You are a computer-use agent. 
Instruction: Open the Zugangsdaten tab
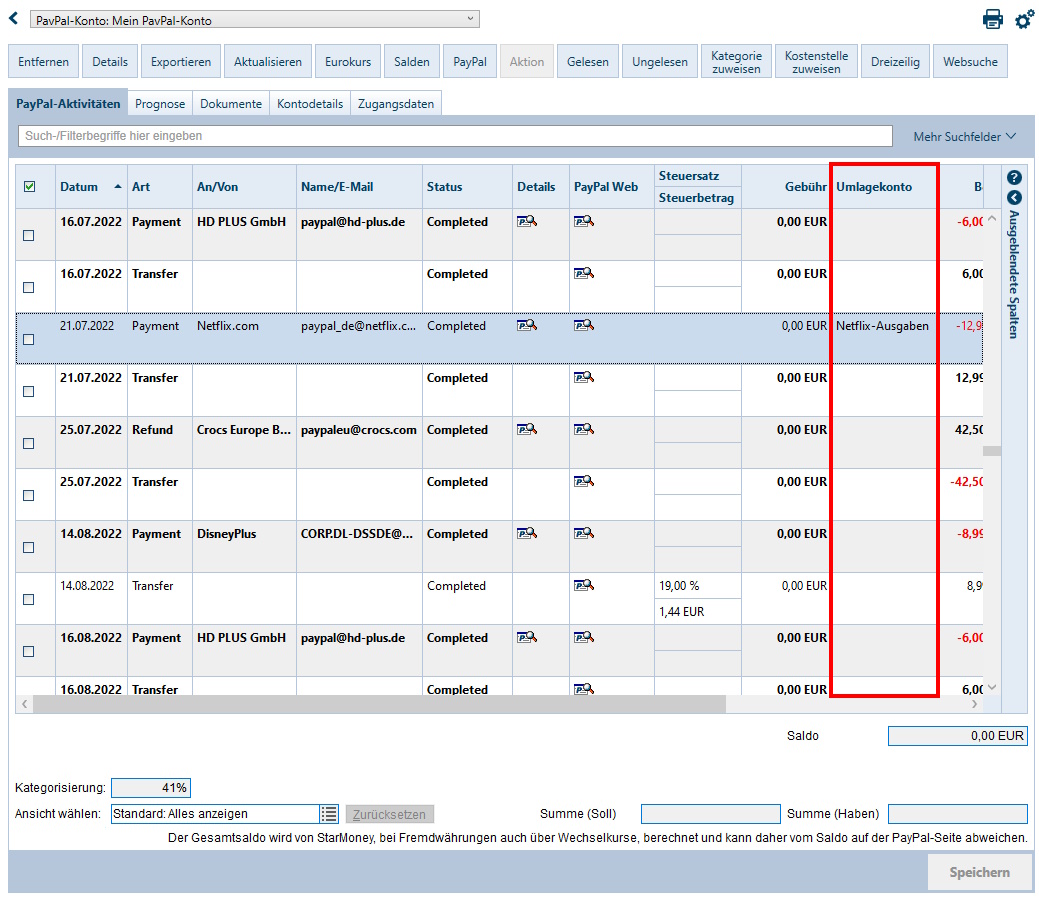[396, 104]
